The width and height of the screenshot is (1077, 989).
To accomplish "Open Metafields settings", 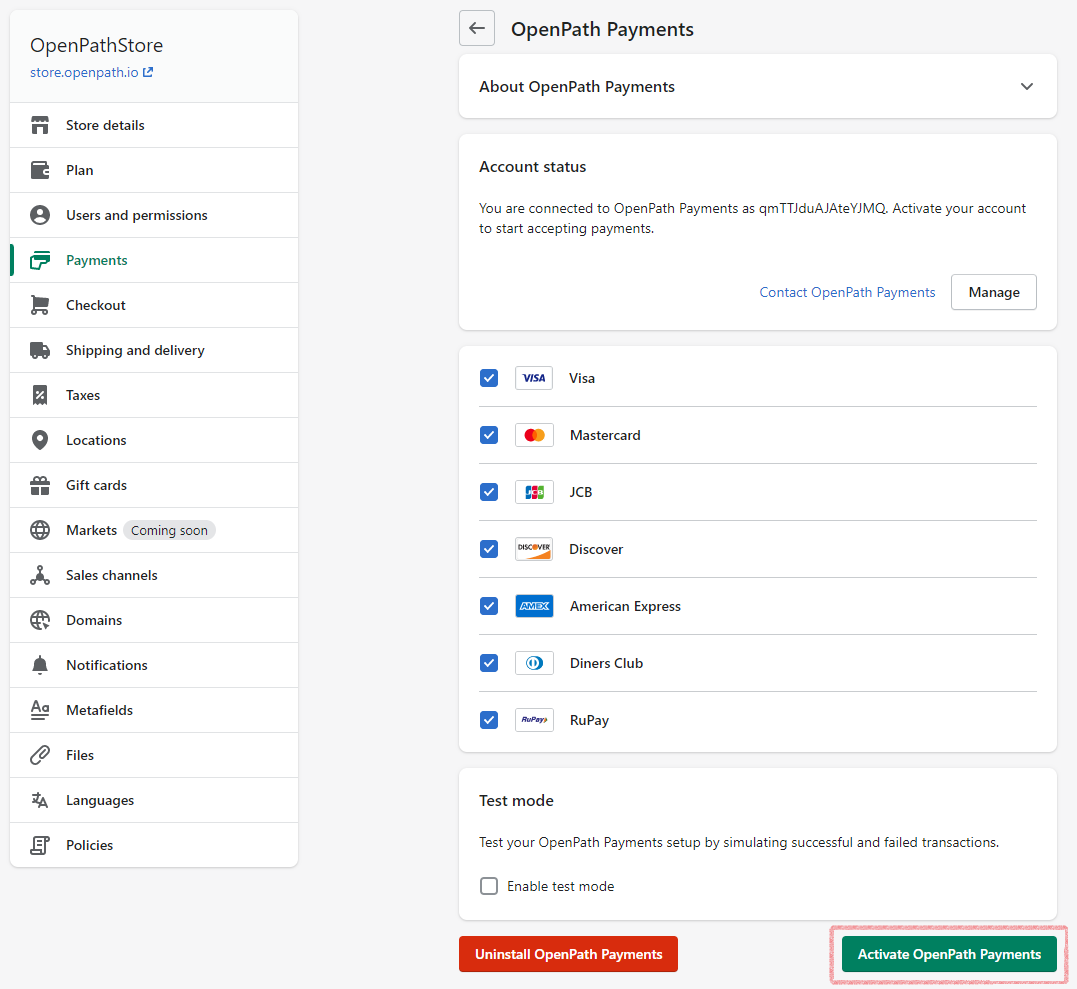I will (x=154, y=710).
